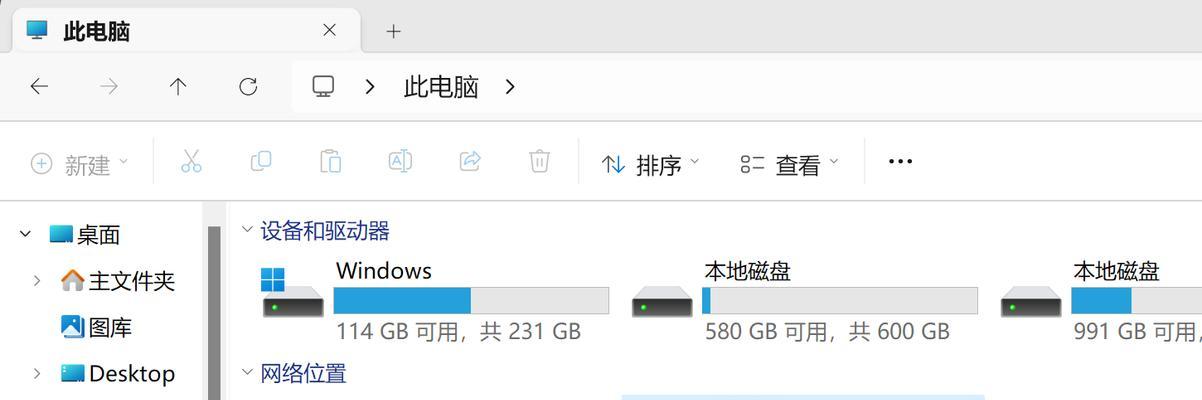Add a new tab with plus button
This screenshot has width=1202, height=400.
[393, 31]
